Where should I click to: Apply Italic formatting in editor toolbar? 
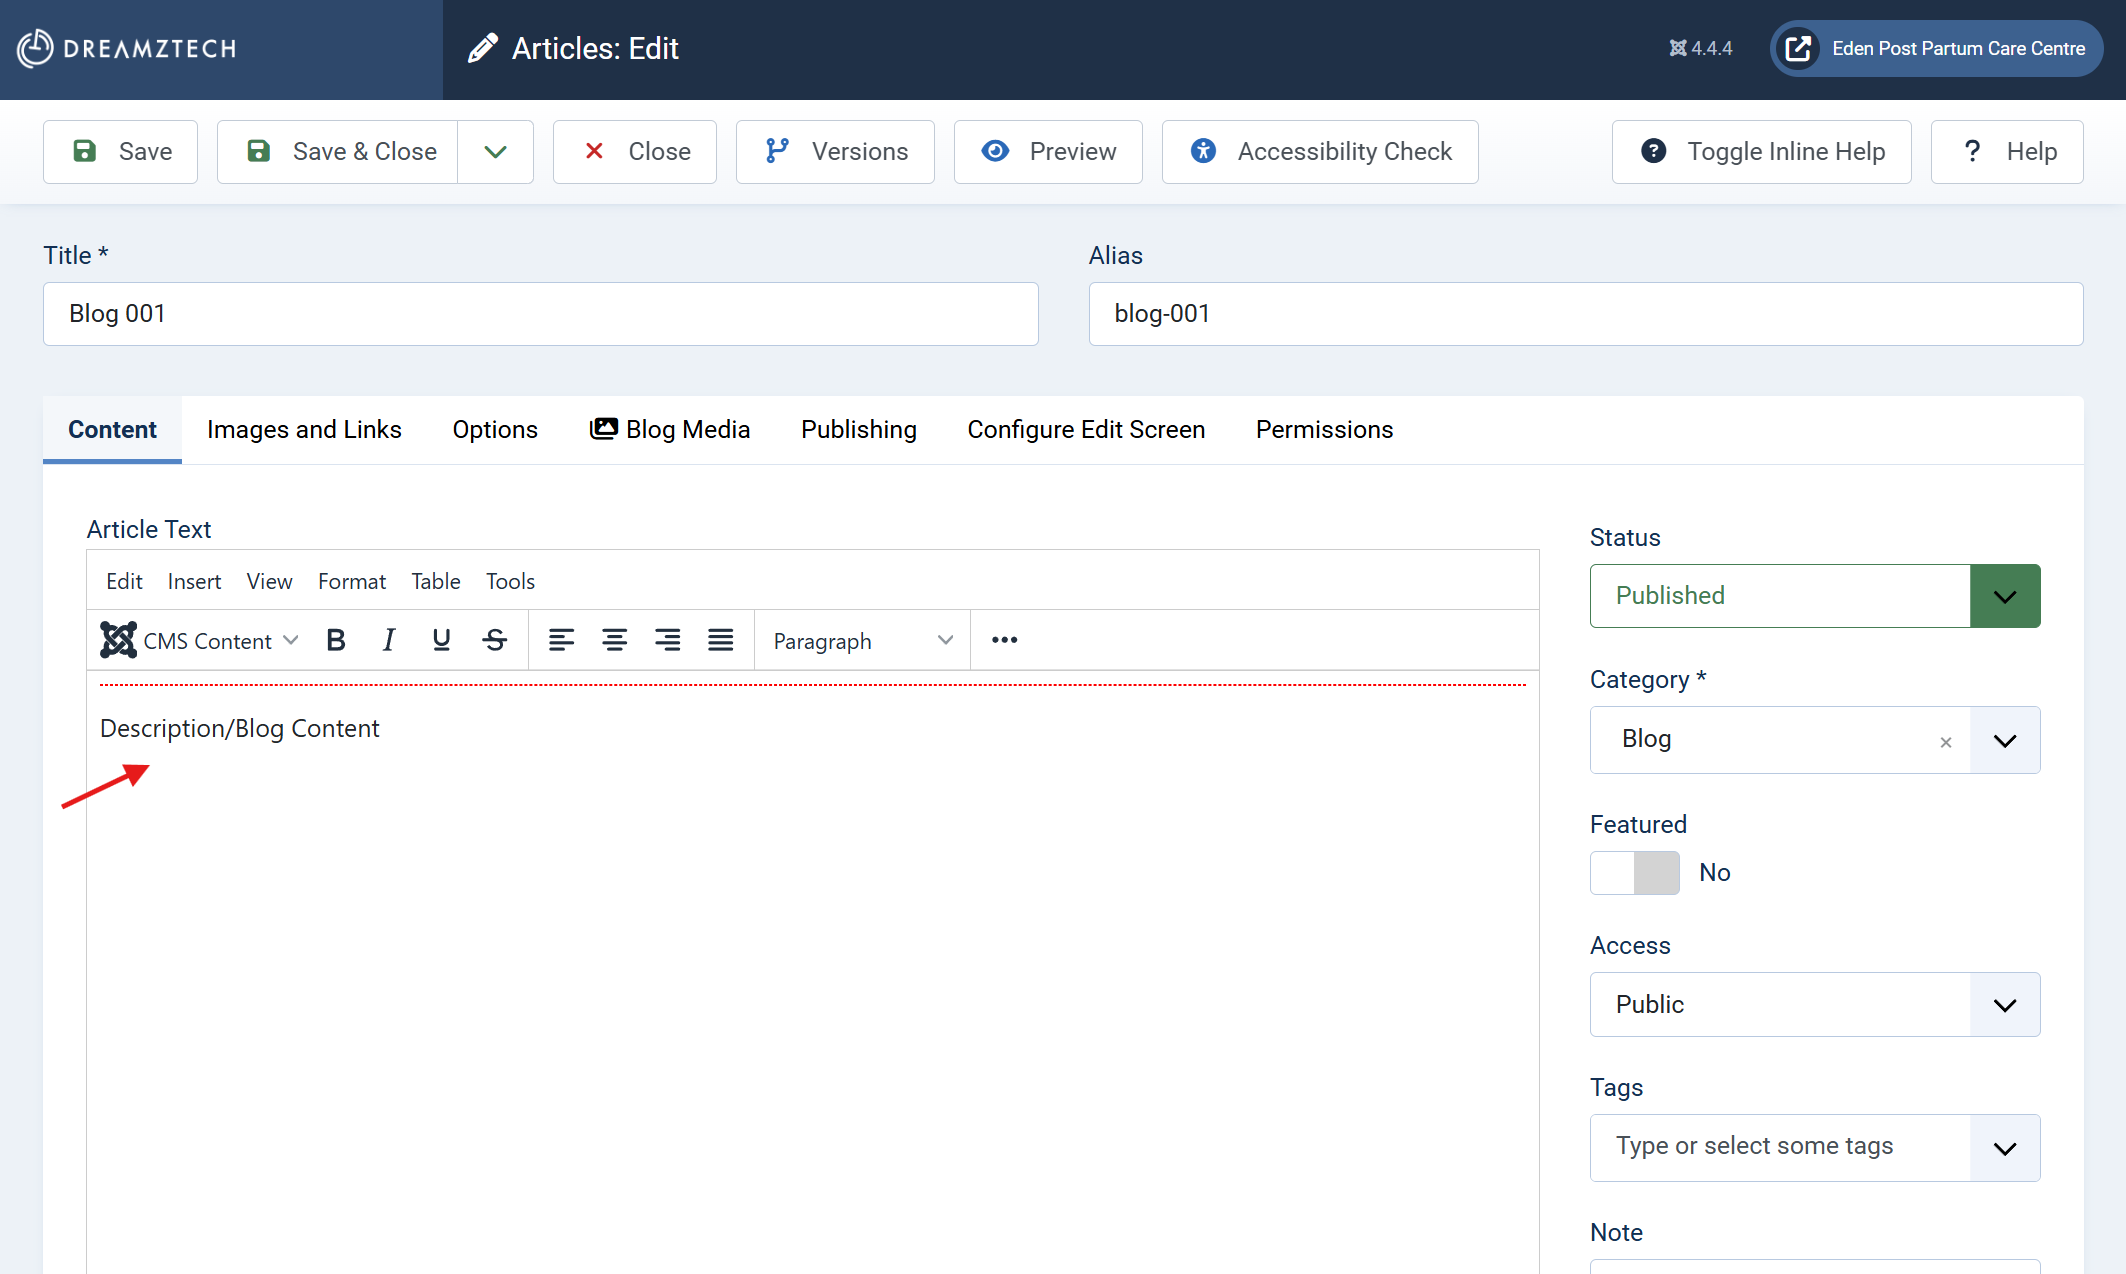pos(389,640)
